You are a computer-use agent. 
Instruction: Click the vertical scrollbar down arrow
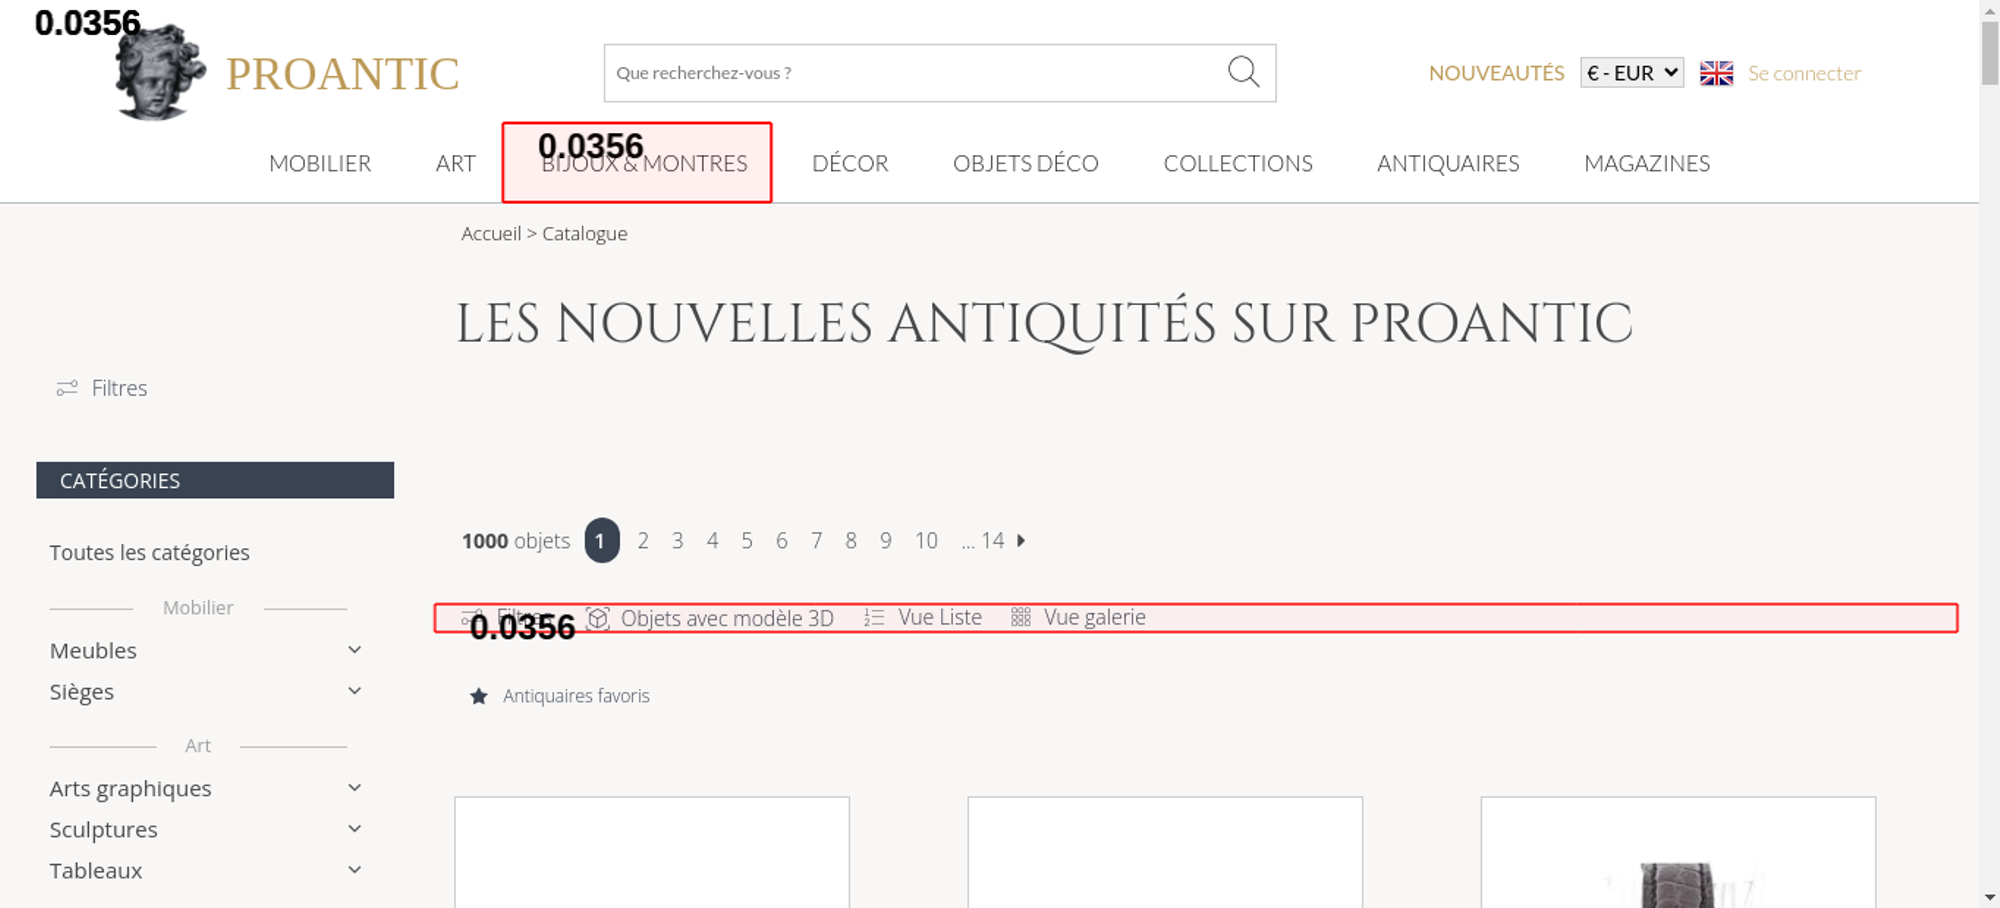[x=1989, y=897]
